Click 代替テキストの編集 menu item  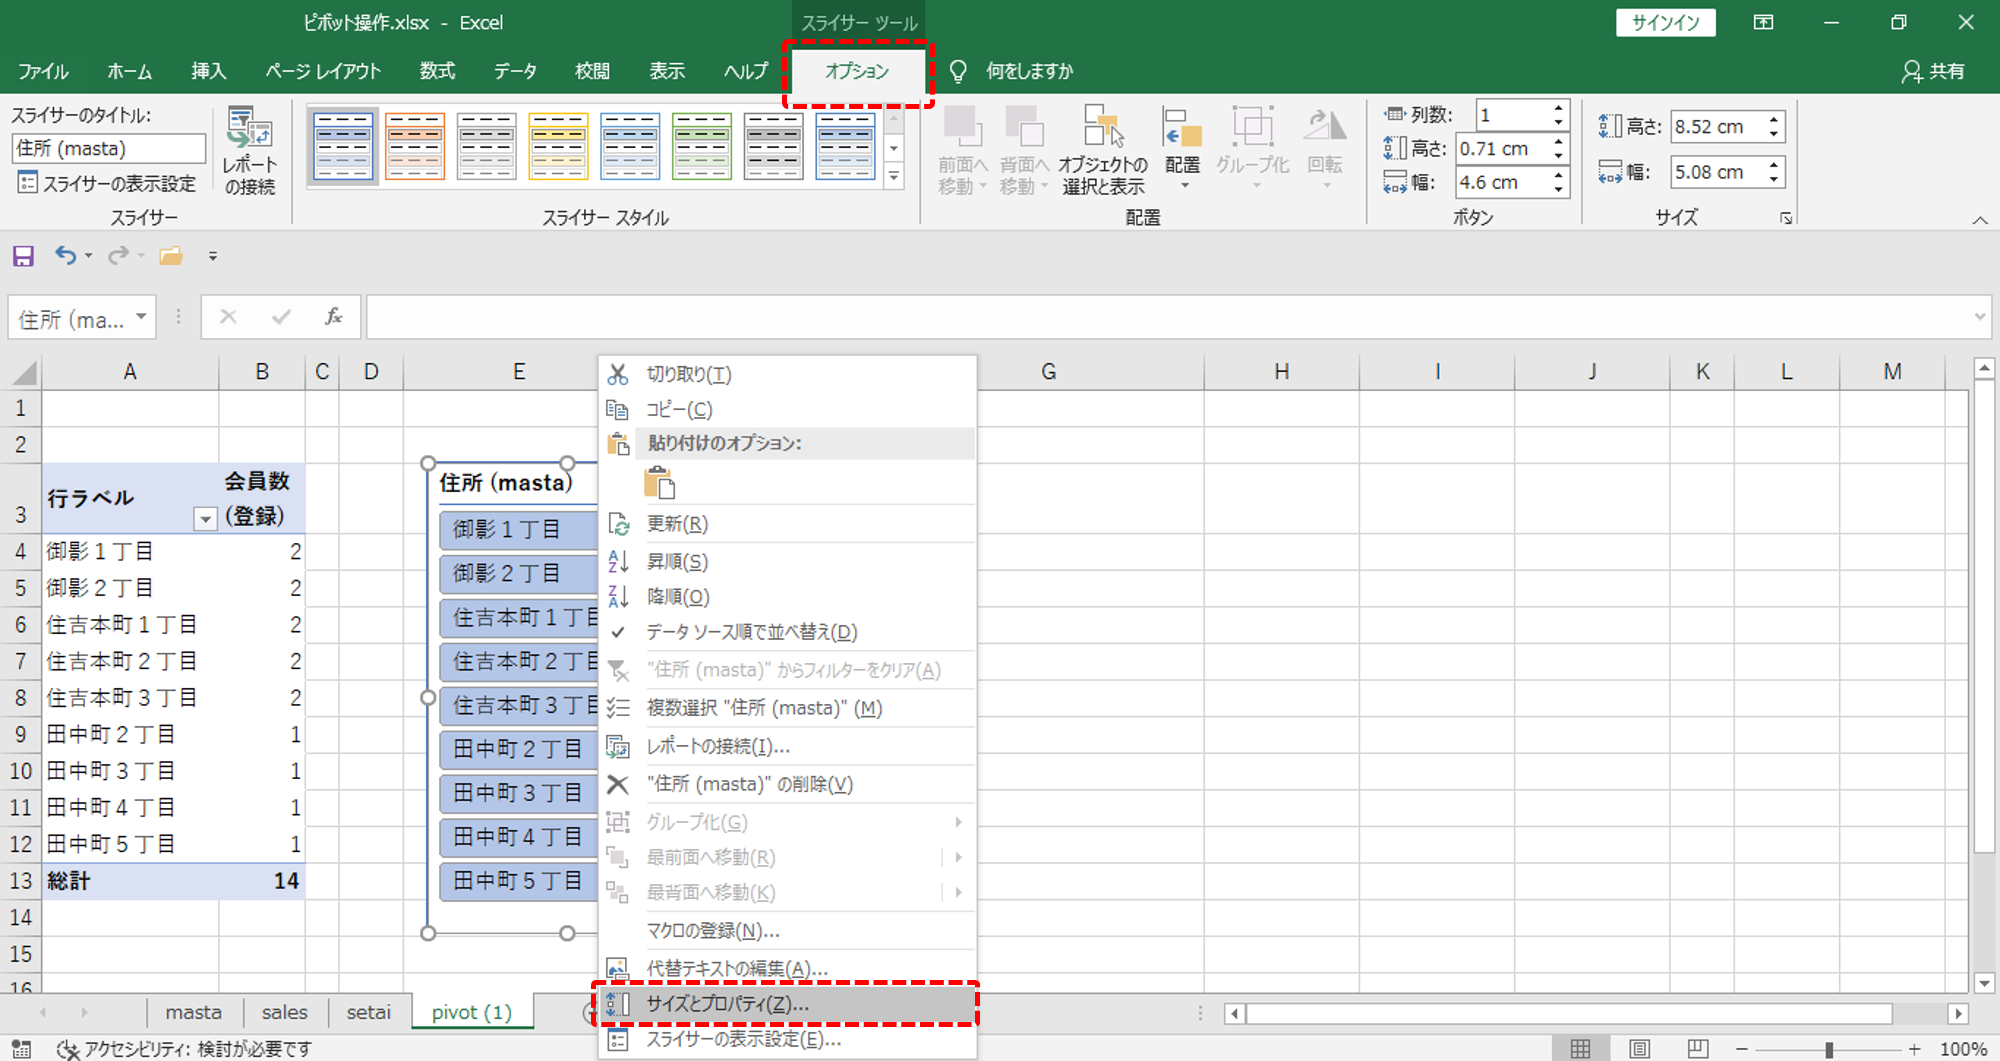[787, 968]
